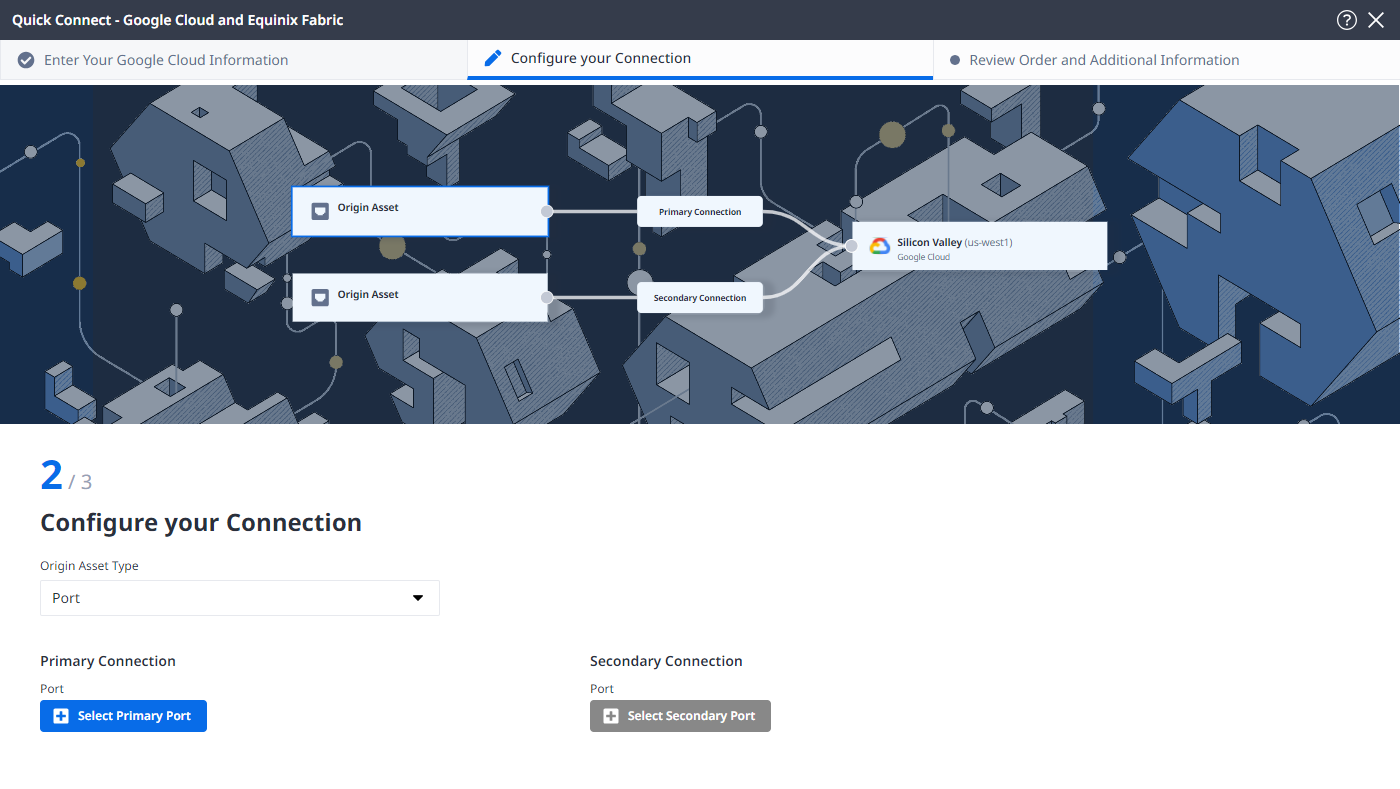Select the highlighted top Origin Asset card
The image size is (1400, 789).
point(420,211)
